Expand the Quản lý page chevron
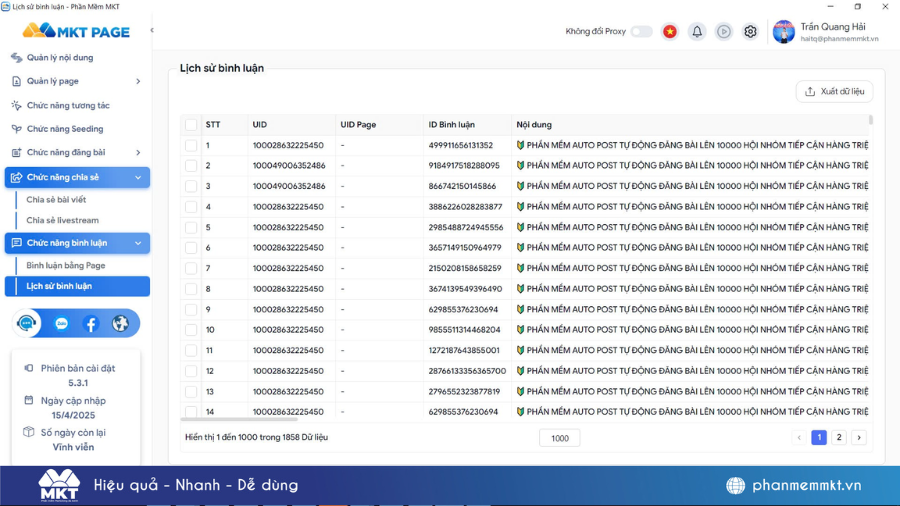The height and width of the screenshot is (506, 900). (x=138, y=81)
